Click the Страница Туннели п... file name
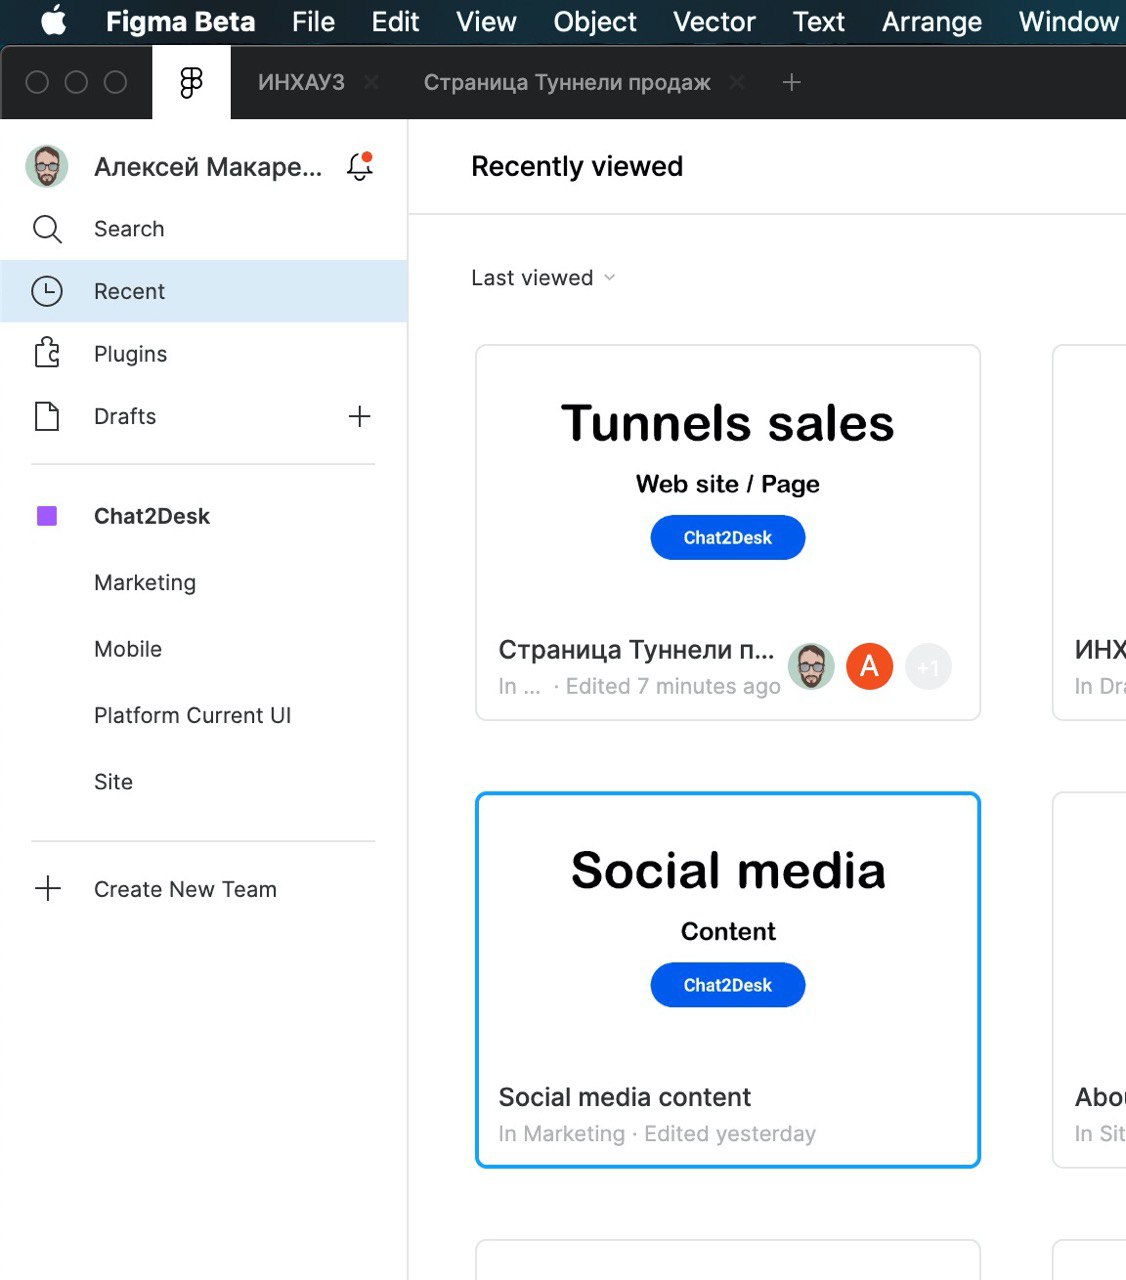This screenshot has height=1280, width=1126. pyautogui.click(x=636, y=650)
